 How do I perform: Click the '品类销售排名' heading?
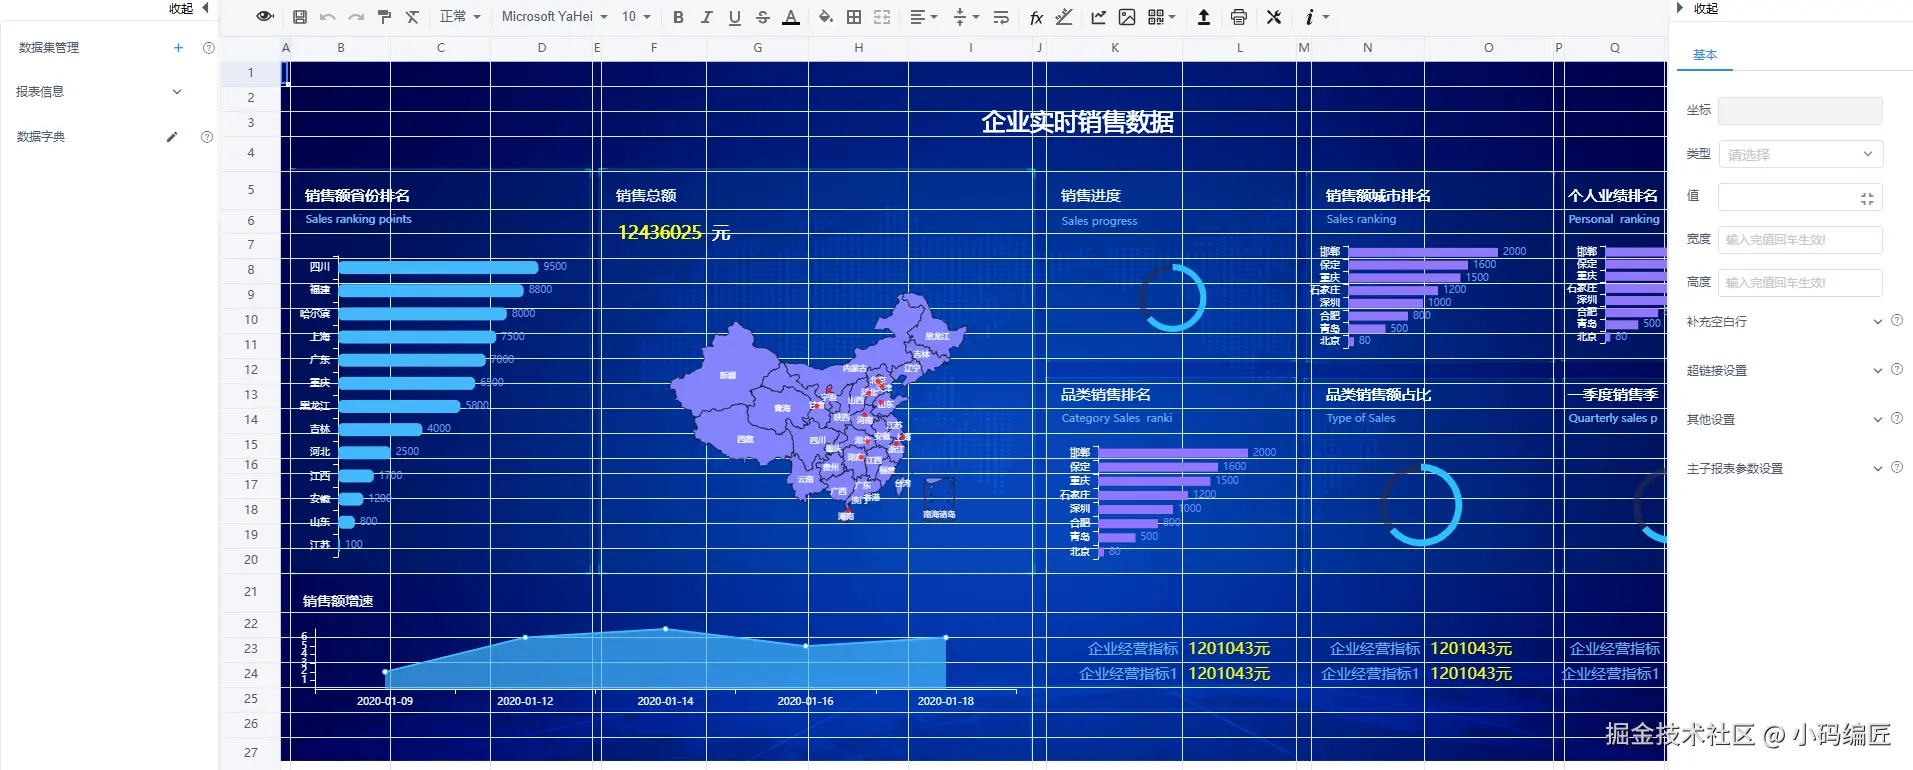pyautogui.click(x=1105, y=395)
